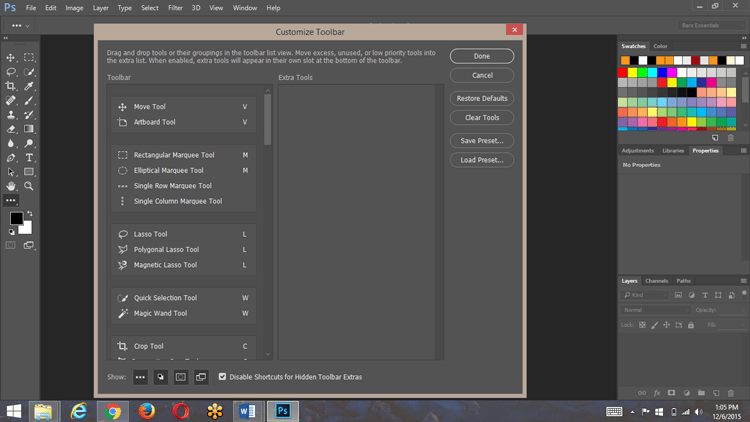Viewport: 750px width, 422px height.
Task: Toggle lock image pixels brush icon in Layers
Action: [654, 325]
